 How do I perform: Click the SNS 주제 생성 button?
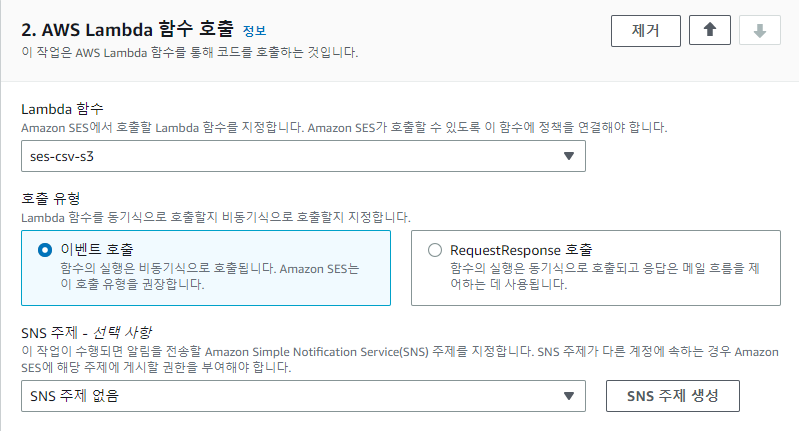point(673,396)
